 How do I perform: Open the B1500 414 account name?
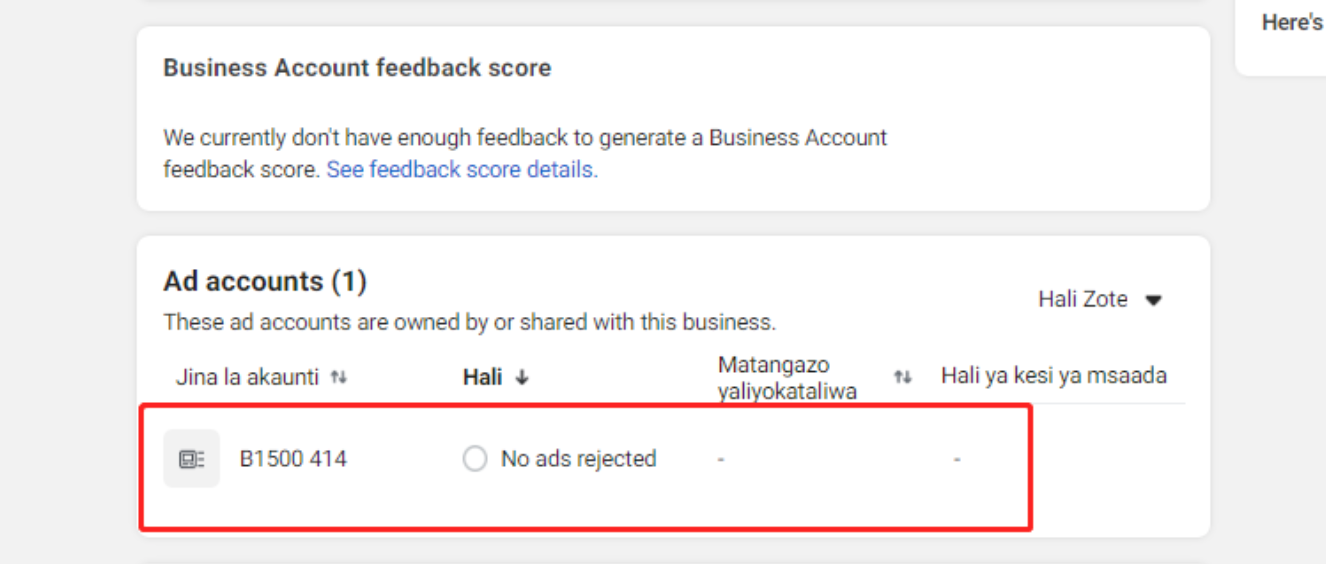coord(293,459)
